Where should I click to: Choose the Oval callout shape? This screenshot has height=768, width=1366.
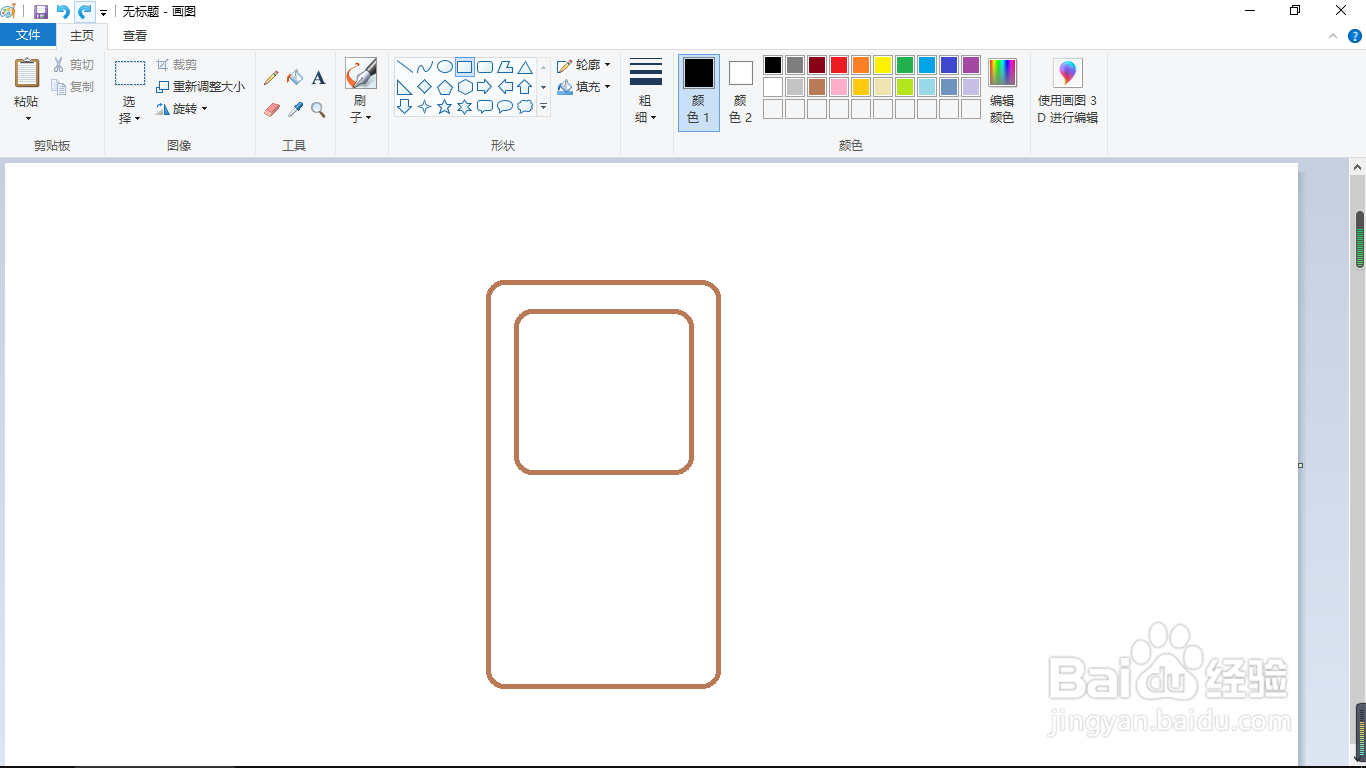[x=505, y=106]
